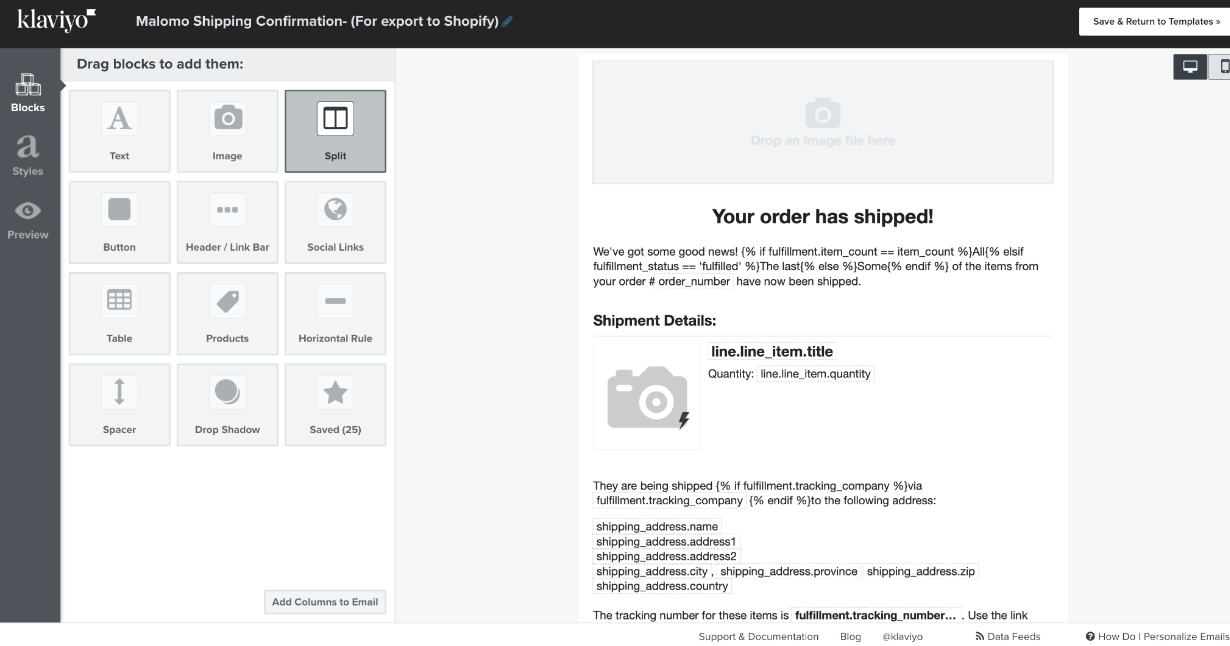The image size is (1230, 646).
Task: Choose the Image block icon
Action: click(x=227, y=120)
